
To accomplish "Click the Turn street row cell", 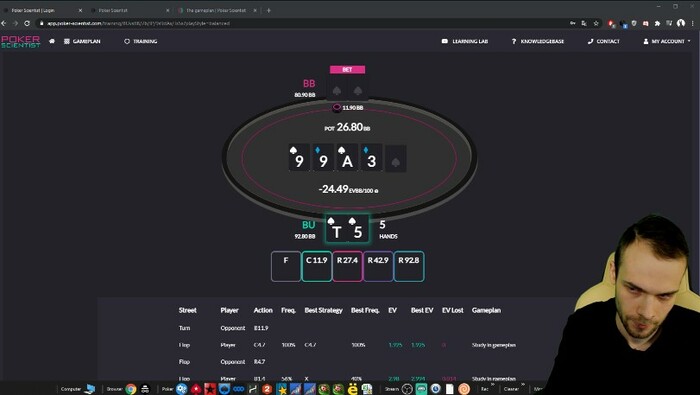I will (x=184, y=328).
